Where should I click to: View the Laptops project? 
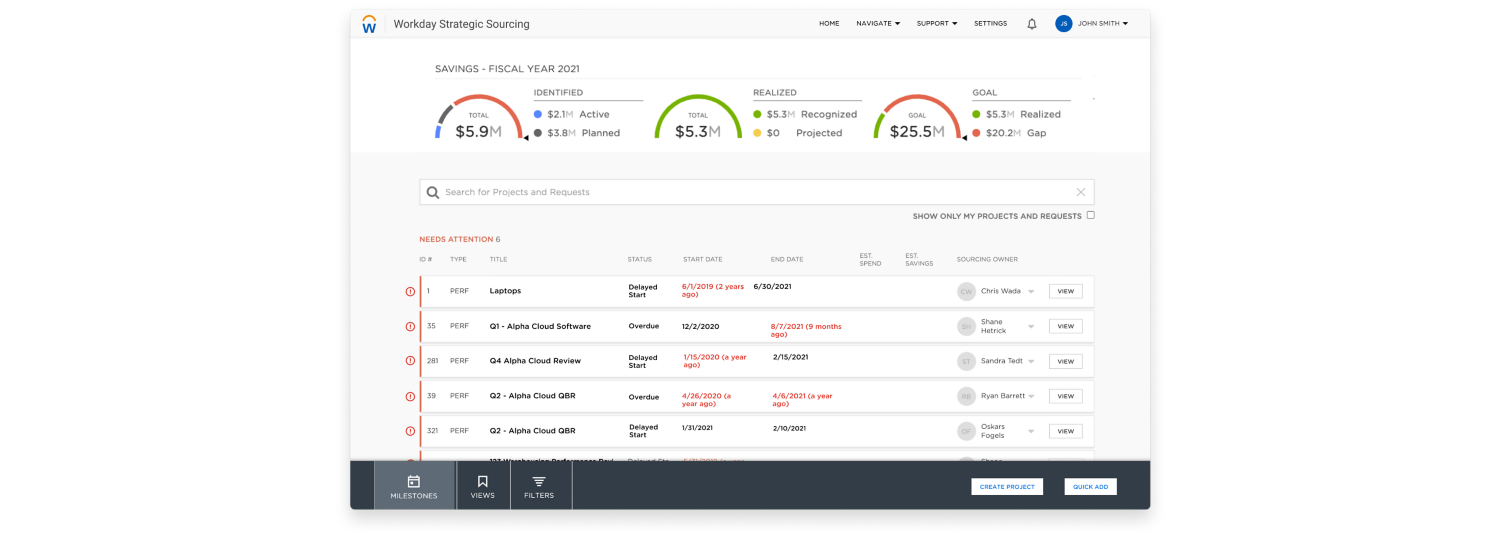(x=1065, y=291)
